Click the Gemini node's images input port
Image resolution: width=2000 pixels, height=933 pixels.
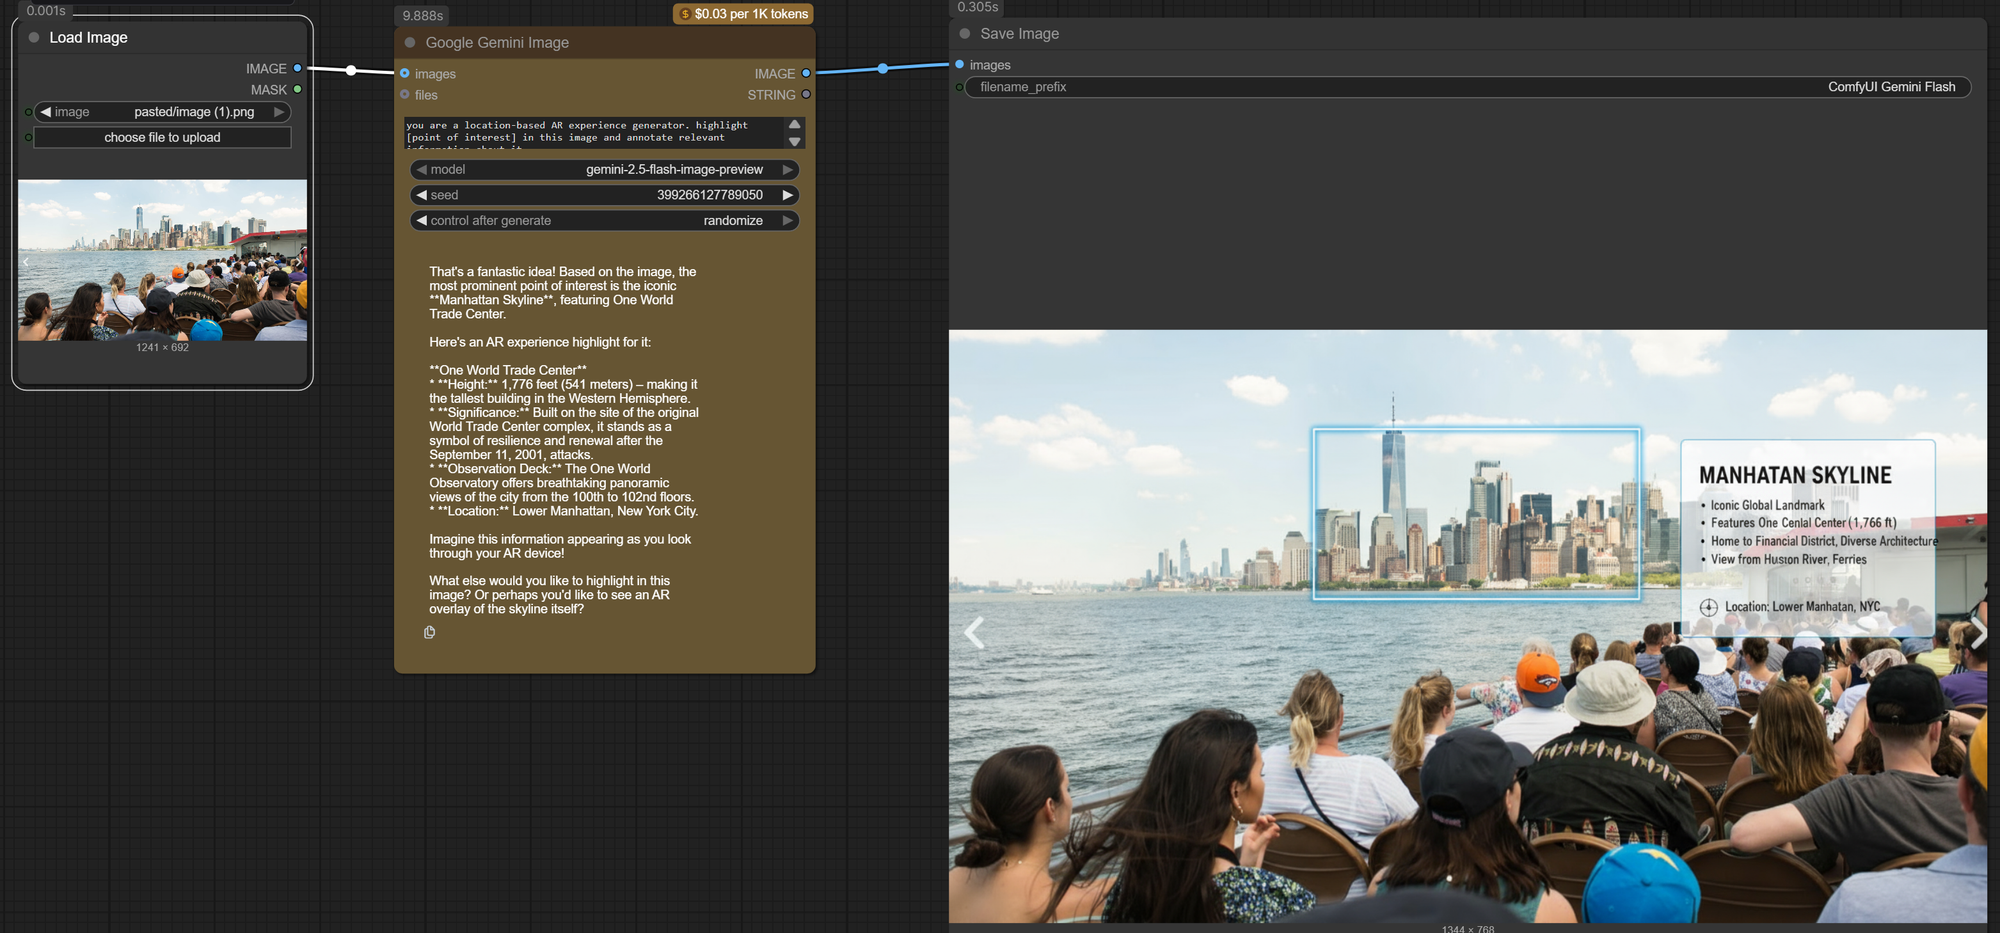(x=405, y=73)
